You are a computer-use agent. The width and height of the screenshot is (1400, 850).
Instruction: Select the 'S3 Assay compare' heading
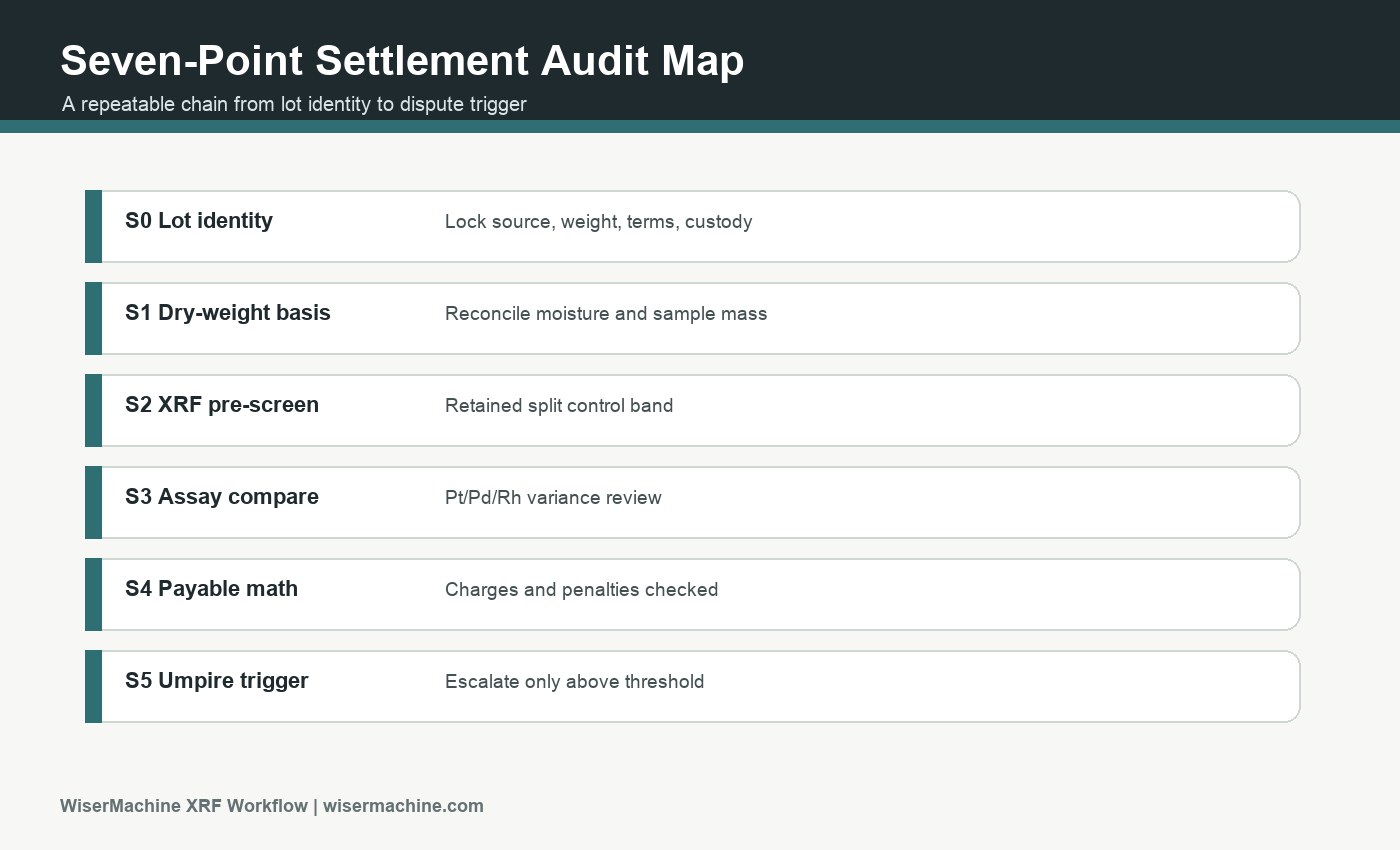tap(222, 497)
